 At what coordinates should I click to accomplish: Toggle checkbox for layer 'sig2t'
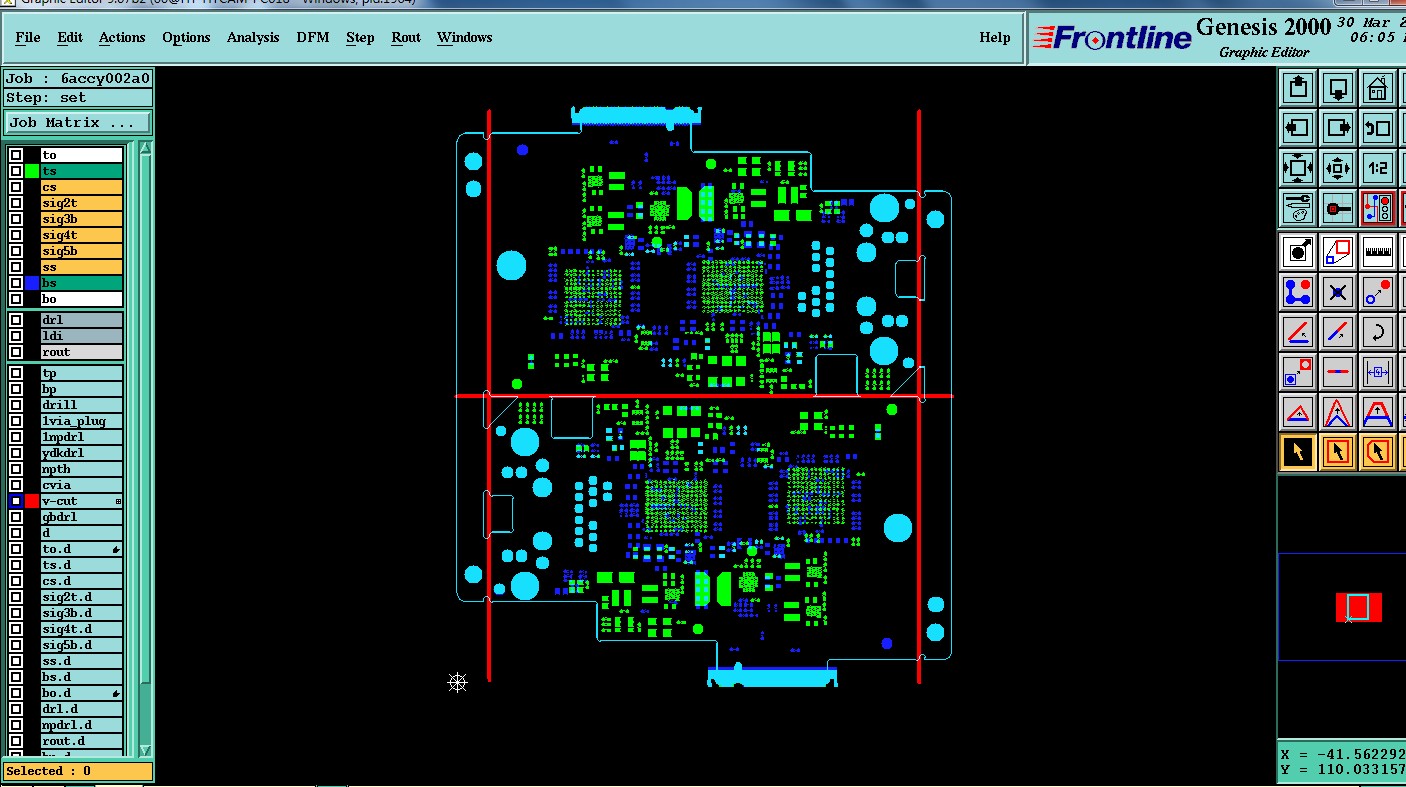(x=16, y=203)
